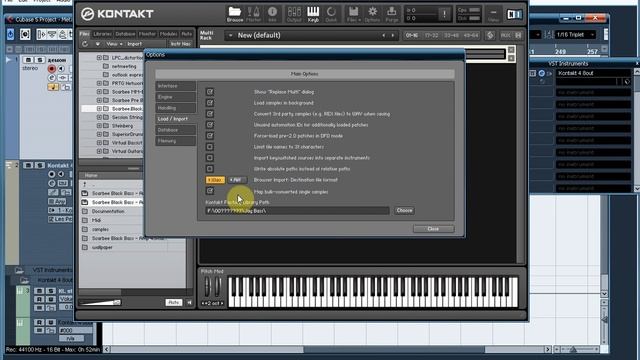The image size is (640, 360).
Task: Go to the previous multi with left arrow
Action: coord(383,36)
